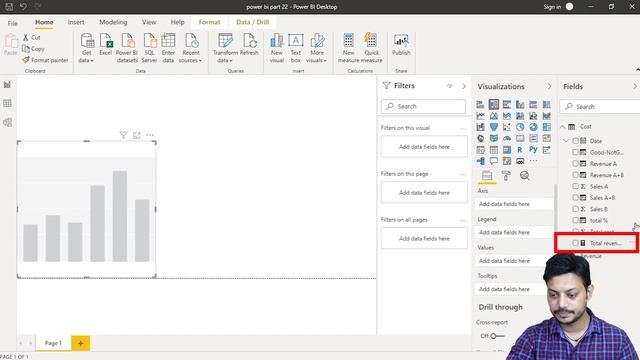Toggle the Cross-report switch
Viewport: 640px width, 360px height.
(497, 336)
